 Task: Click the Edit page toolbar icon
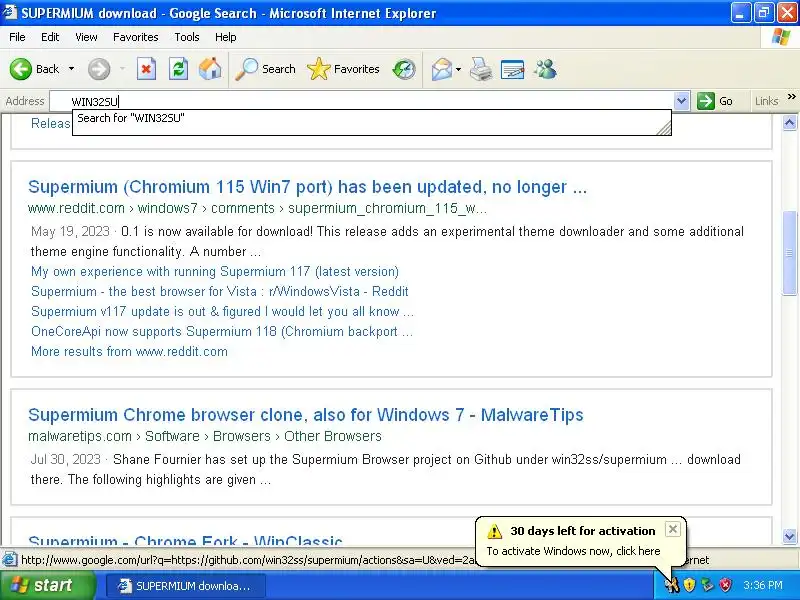point(512,69)
